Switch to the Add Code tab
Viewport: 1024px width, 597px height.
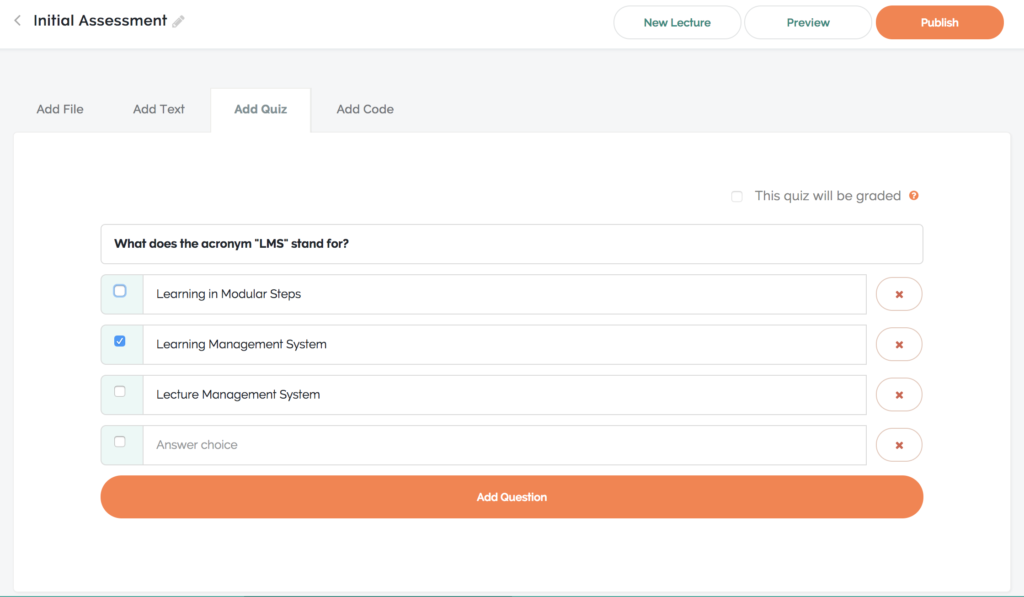[365, 109]
